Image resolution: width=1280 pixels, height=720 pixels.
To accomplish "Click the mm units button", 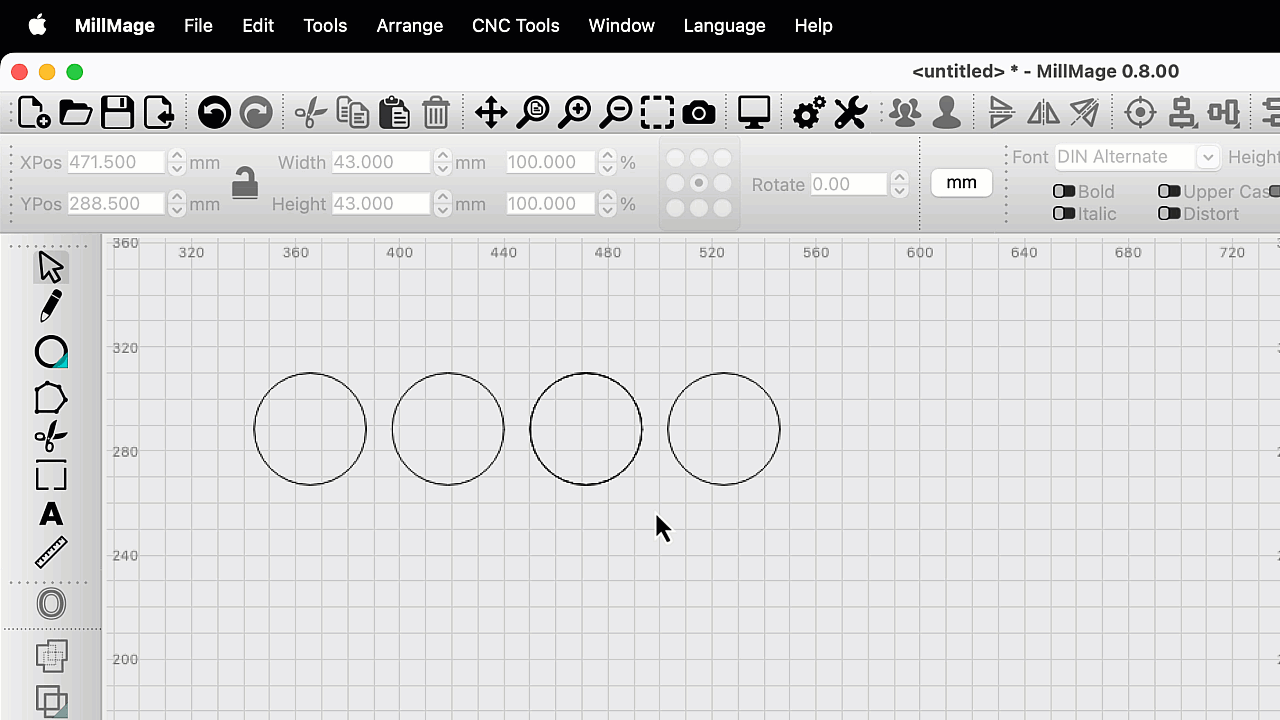I will pos(961,182).
